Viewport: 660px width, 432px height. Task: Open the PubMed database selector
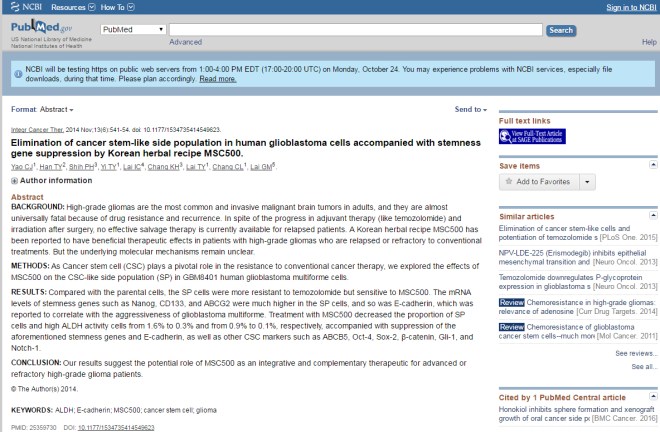pyautogui.click(x=133, y=29)
